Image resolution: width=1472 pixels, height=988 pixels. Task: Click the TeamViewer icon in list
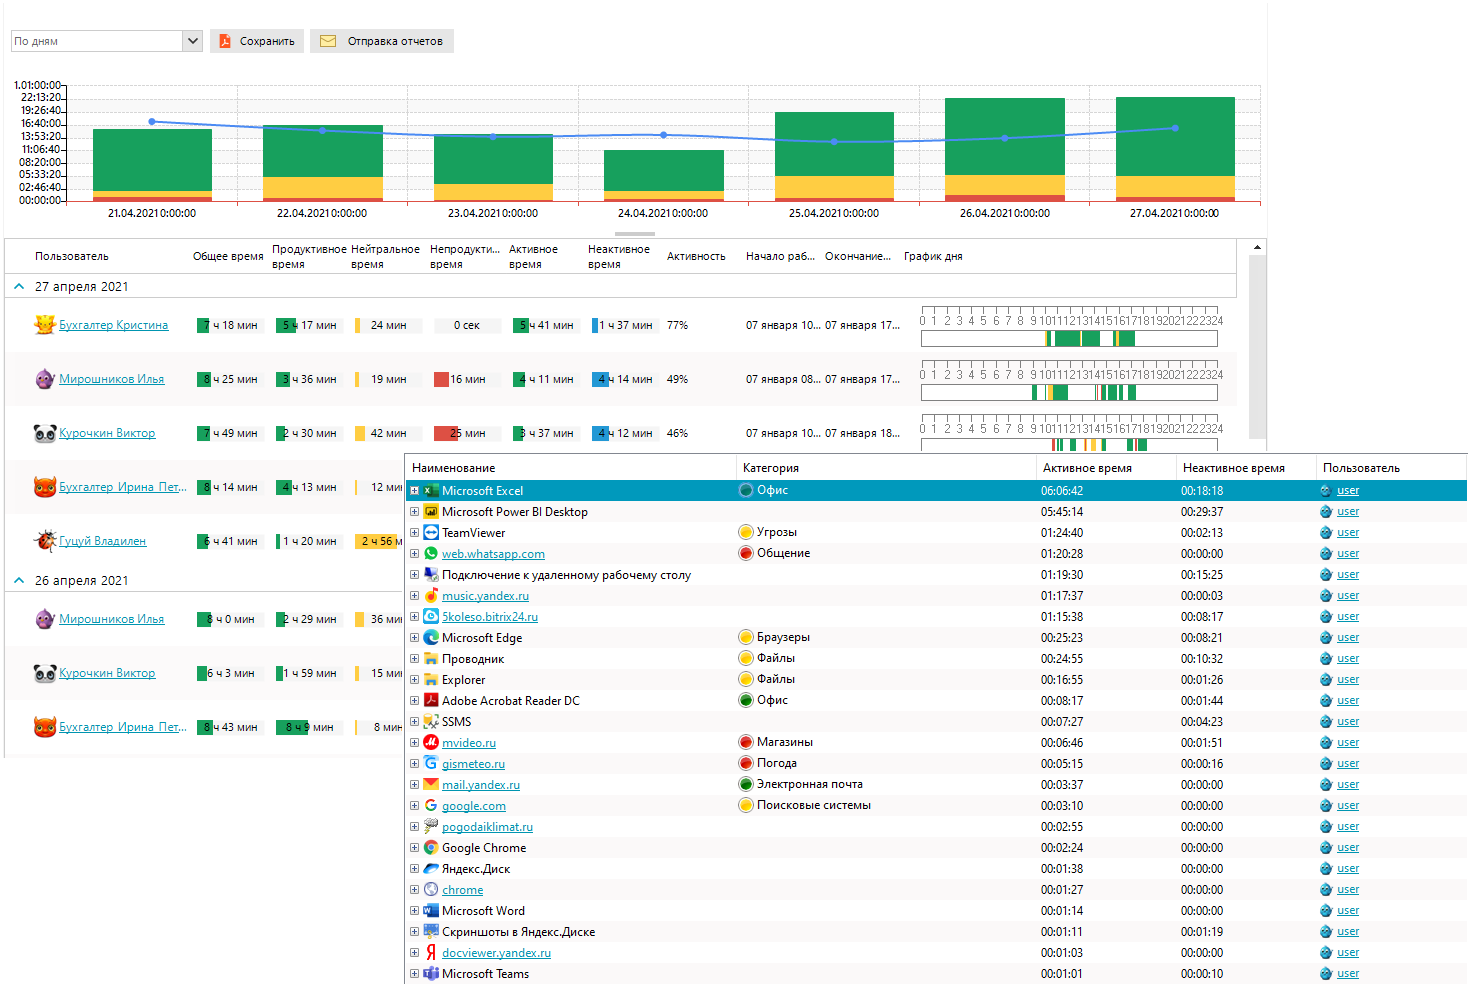coord(431,533)
